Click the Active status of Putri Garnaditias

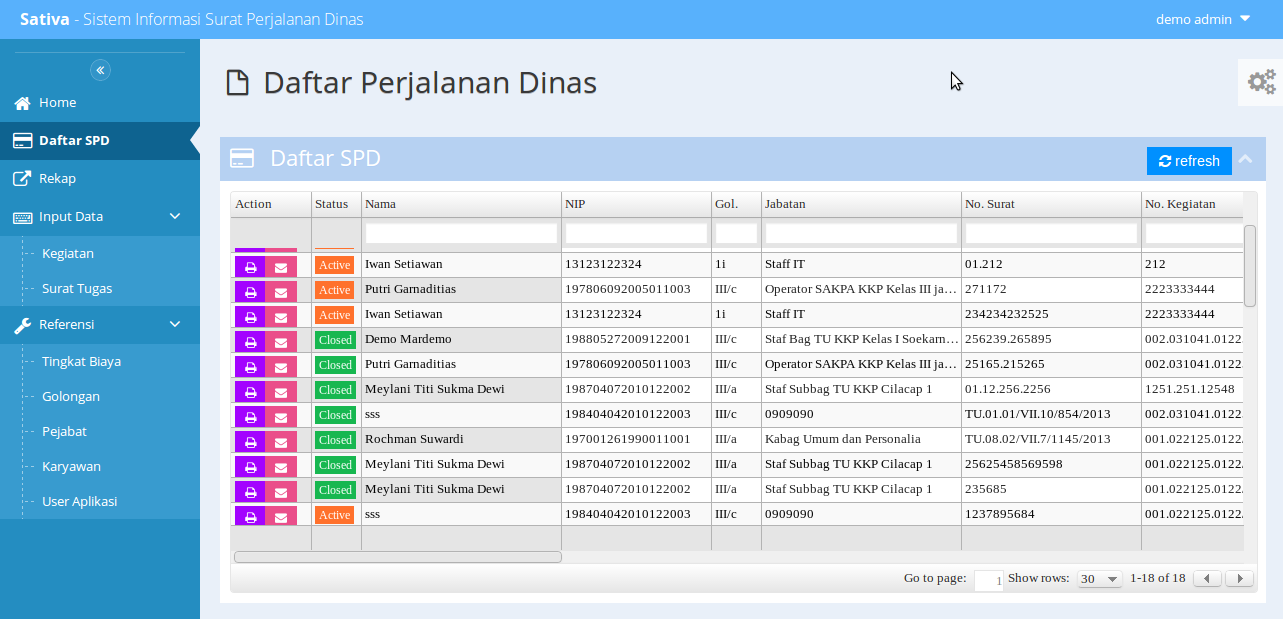point(335,290)
